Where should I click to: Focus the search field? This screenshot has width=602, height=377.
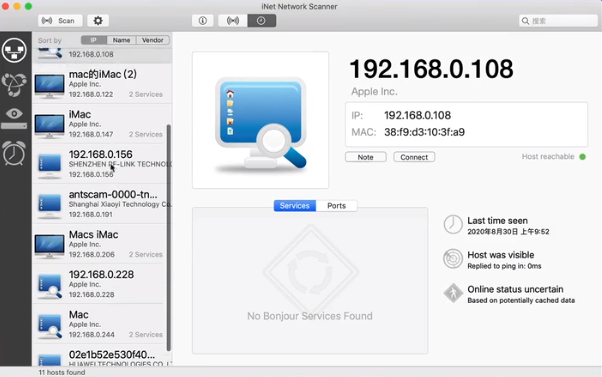pos(558,21)
